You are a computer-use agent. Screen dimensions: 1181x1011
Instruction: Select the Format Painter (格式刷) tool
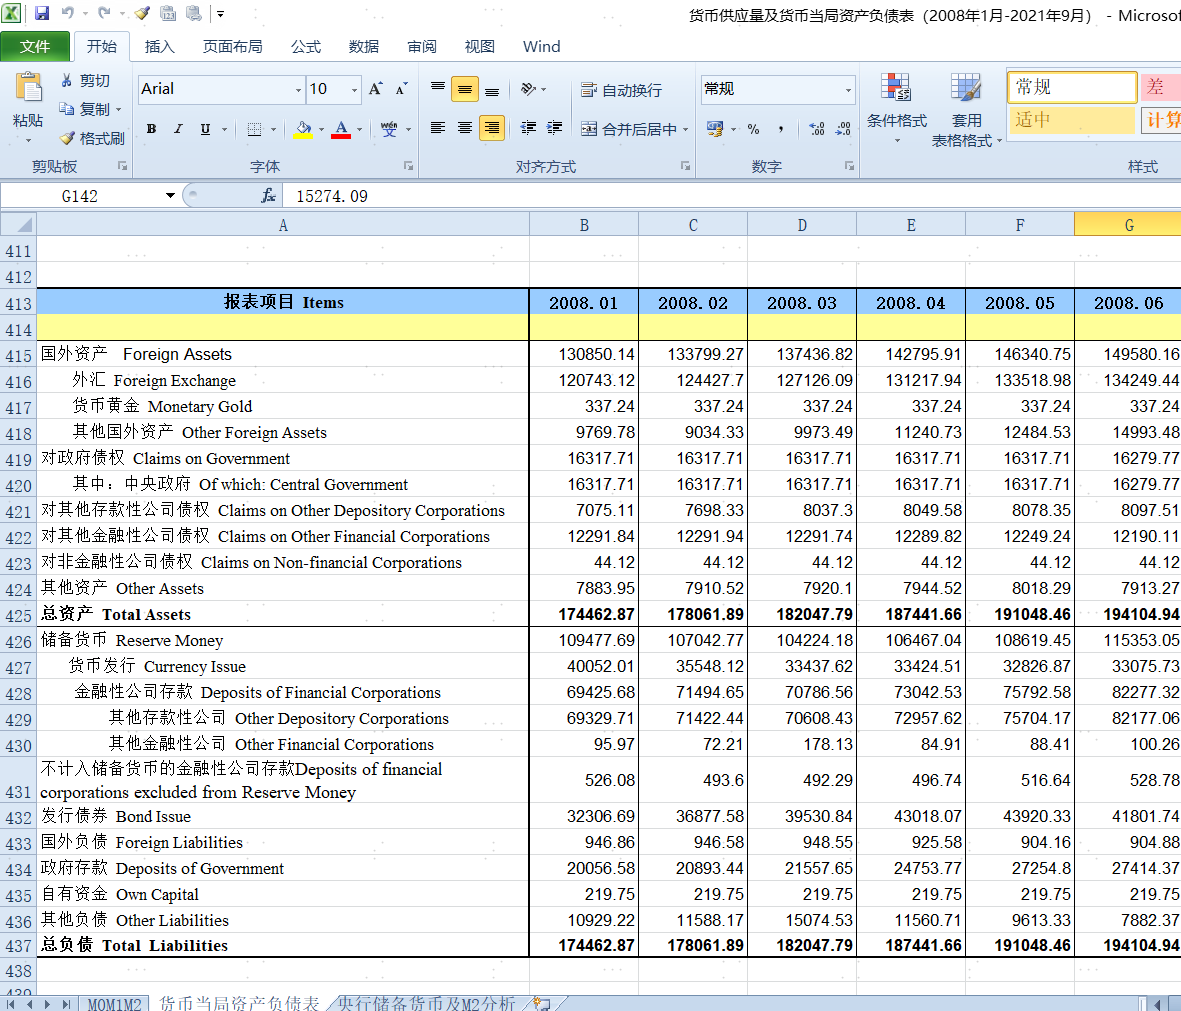91,138
